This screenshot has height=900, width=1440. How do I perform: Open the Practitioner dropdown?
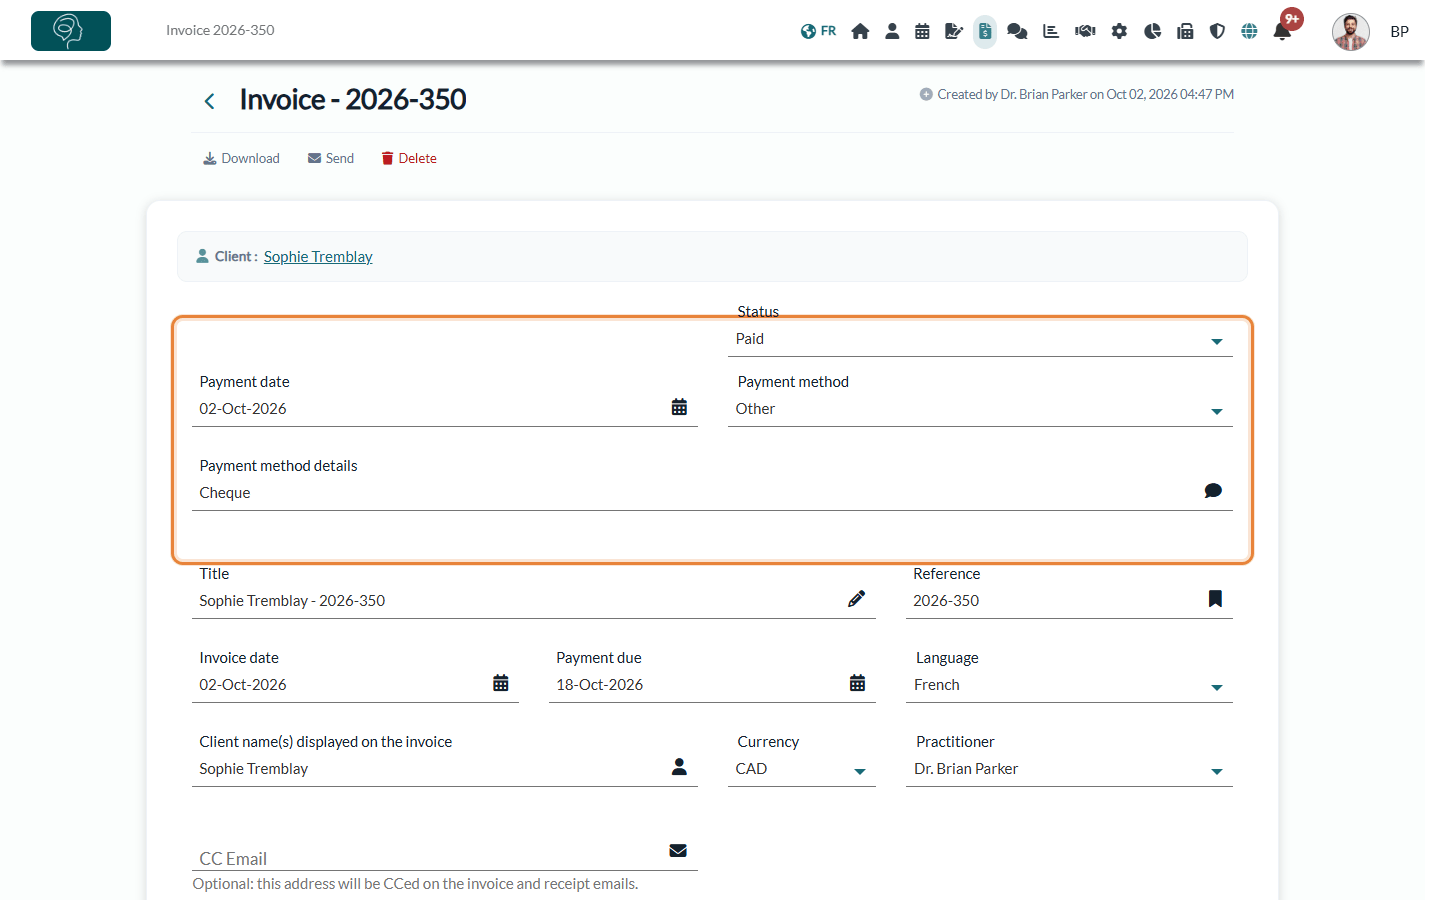pyautogui.click(x=1069, y=769)
